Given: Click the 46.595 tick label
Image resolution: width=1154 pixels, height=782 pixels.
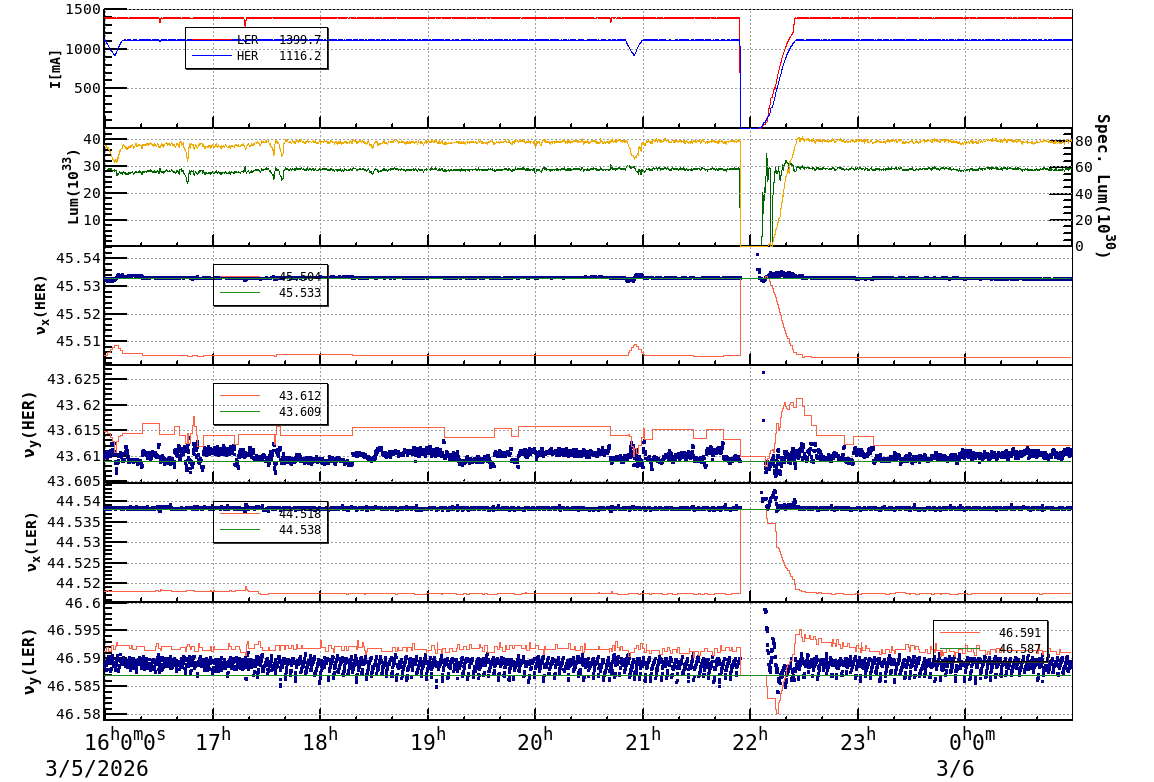Looking at the screenshot, I should pos(74,630).
